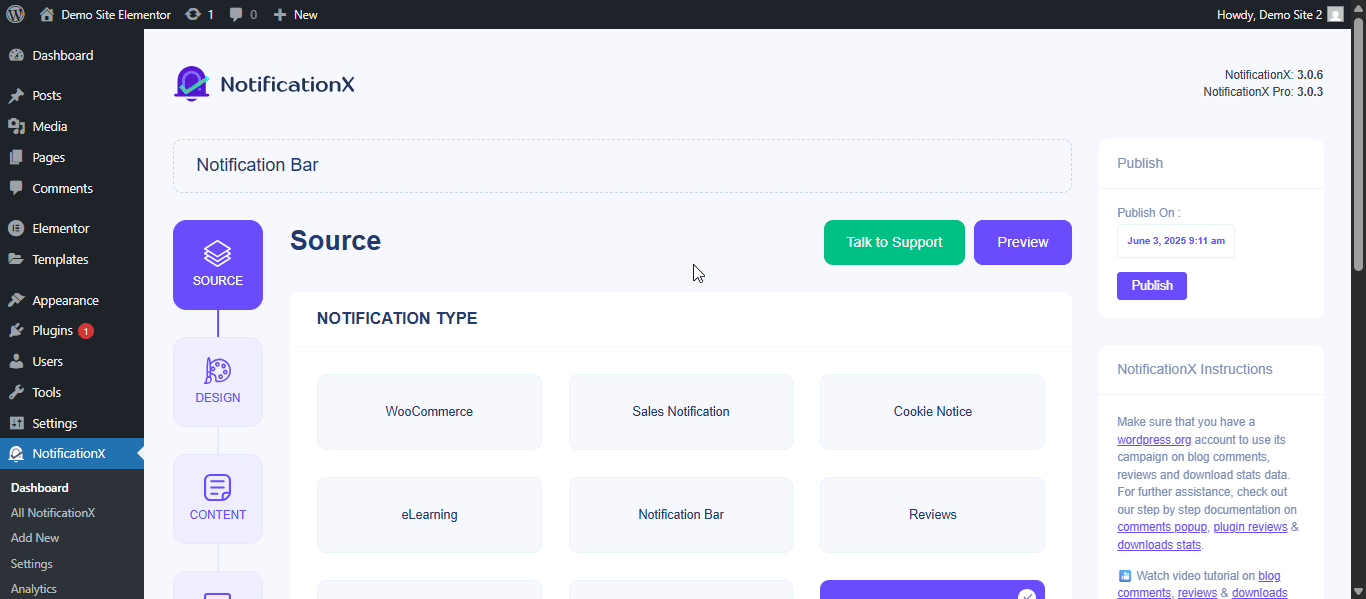Open Tools menu item
This screenshot has width=1366, height=599.
(46, 392)
